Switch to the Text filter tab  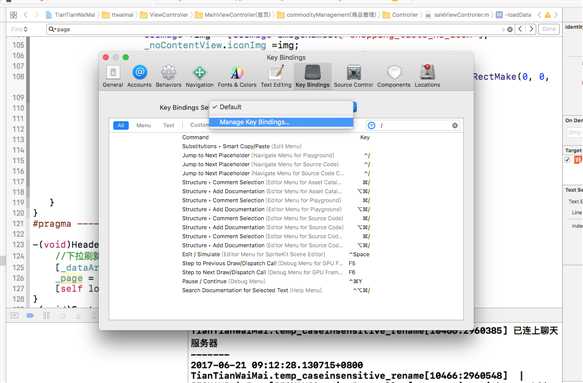[x=168, y=125]
